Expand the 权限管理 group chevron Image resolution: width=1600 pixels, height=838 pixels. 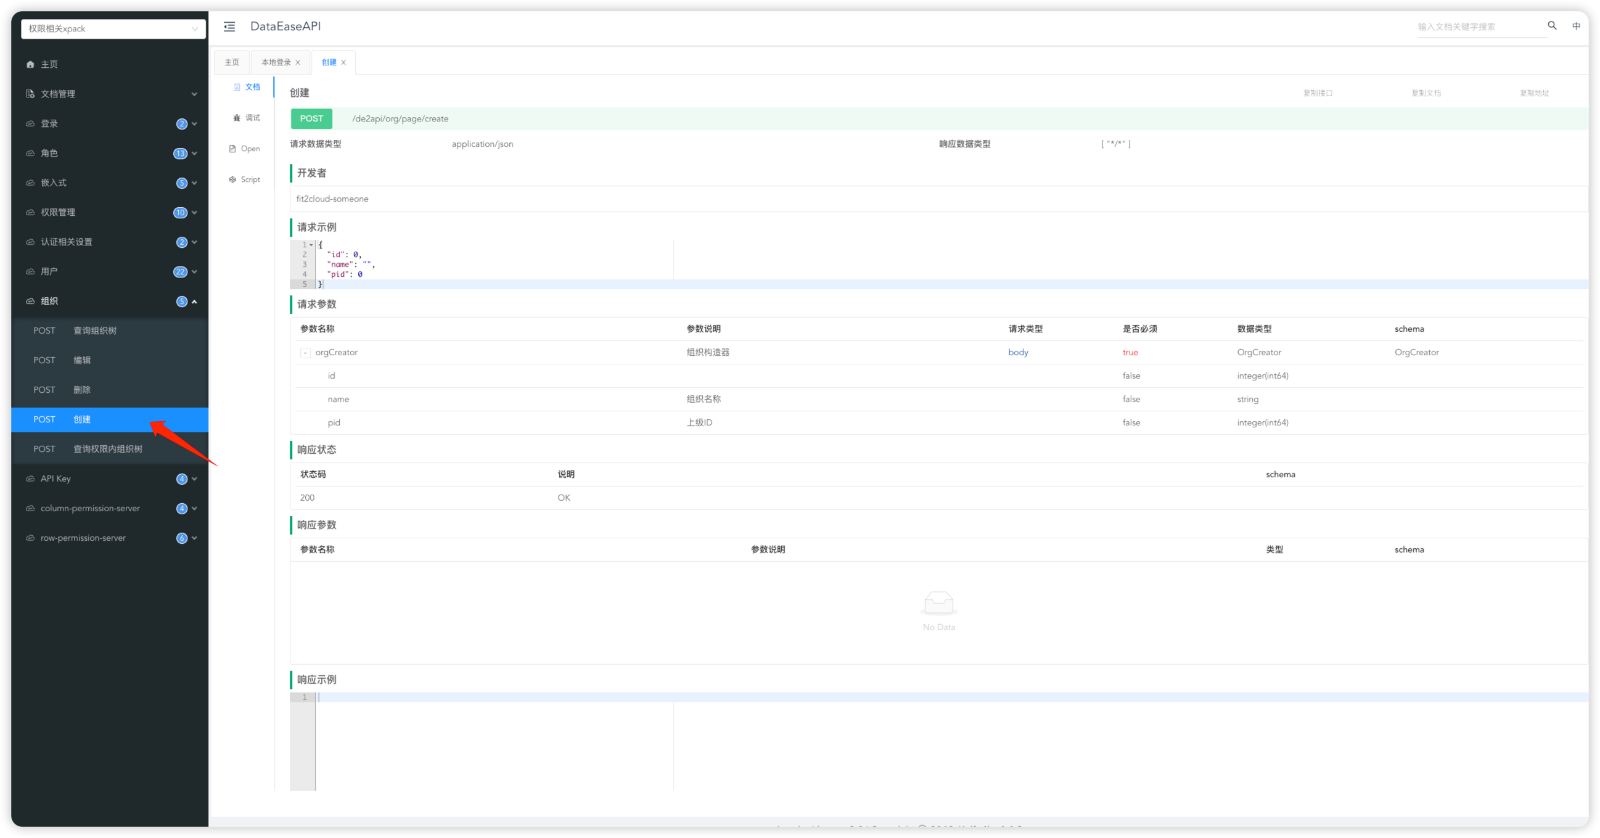point(194,212)
